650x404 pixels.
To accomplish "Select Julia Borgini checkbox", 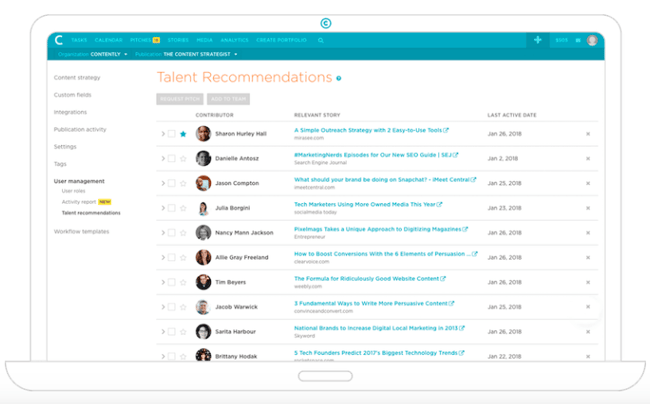I will [x=171, y=208].
